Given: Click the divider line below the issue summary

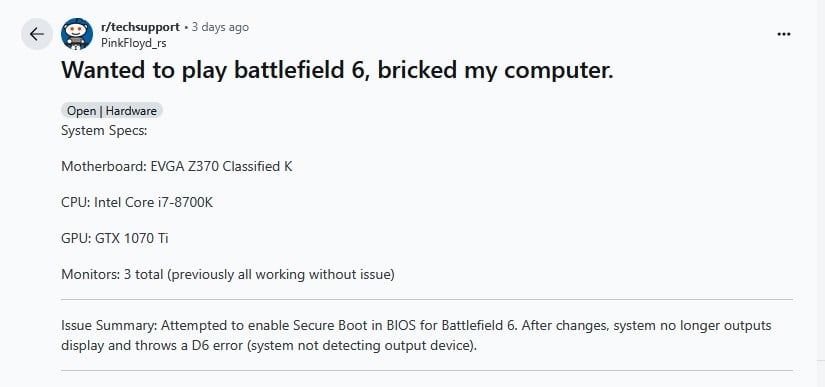Looking at the screenshot, I should click(427, 370).
